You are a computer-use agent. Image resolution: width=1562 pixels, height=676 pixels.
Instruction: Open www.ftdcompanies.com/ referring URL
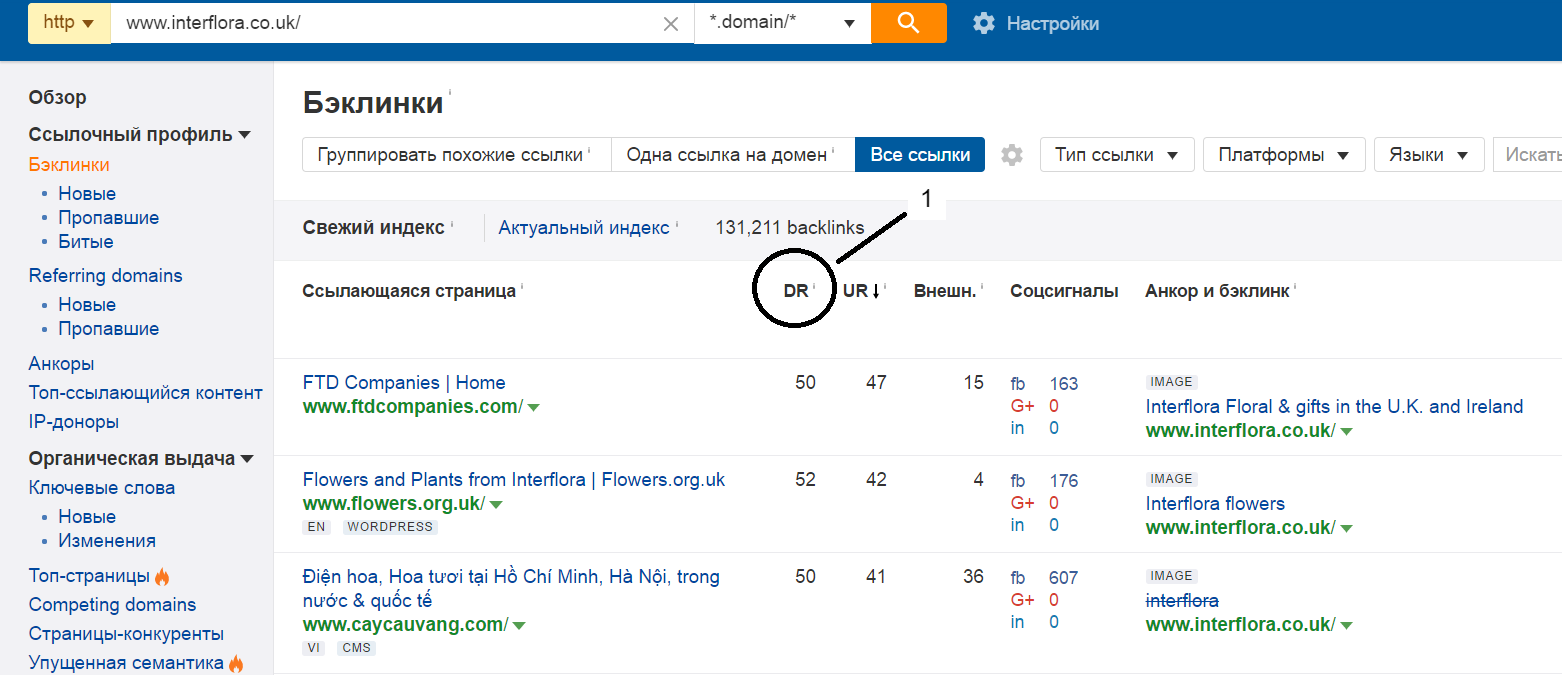(x=412, y=407)
